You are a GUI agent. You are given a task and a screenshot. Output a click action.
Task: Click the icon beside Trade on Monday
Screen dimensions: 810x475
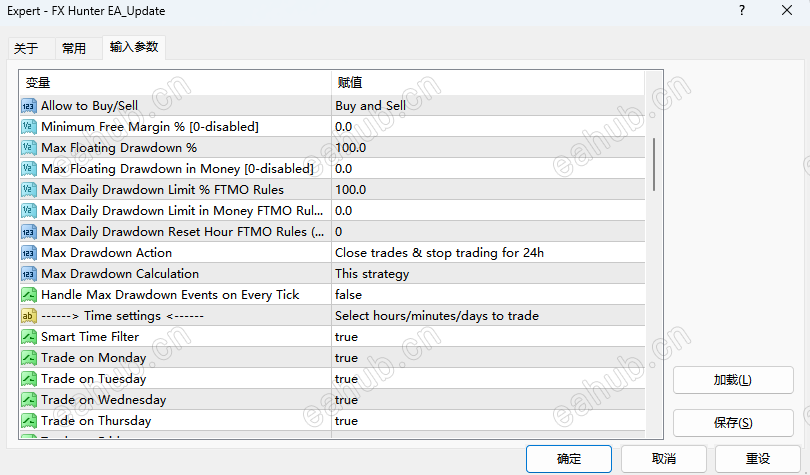[28, 358]
